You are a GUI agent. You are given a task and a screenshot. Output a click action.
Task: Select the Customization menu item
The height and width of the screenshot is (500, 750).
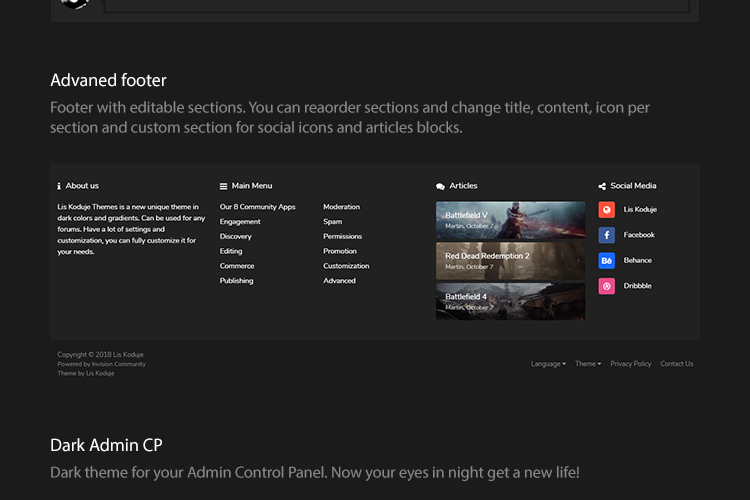346,266
